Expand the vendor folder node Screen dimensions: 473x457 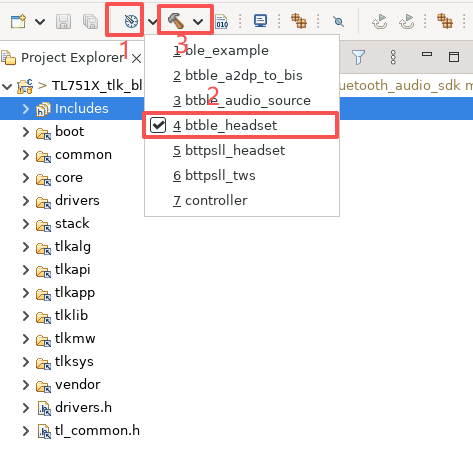(26, 385)
